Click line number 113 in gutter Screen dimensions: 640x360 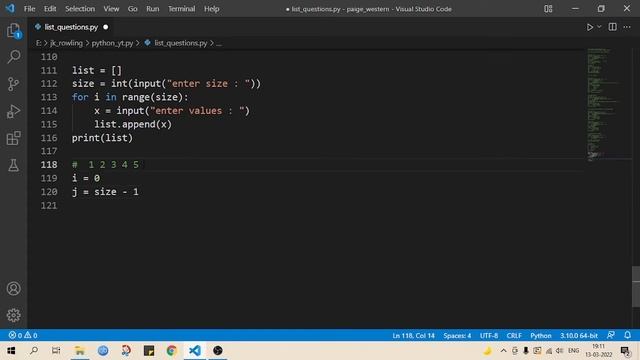(x=49, y=97)
